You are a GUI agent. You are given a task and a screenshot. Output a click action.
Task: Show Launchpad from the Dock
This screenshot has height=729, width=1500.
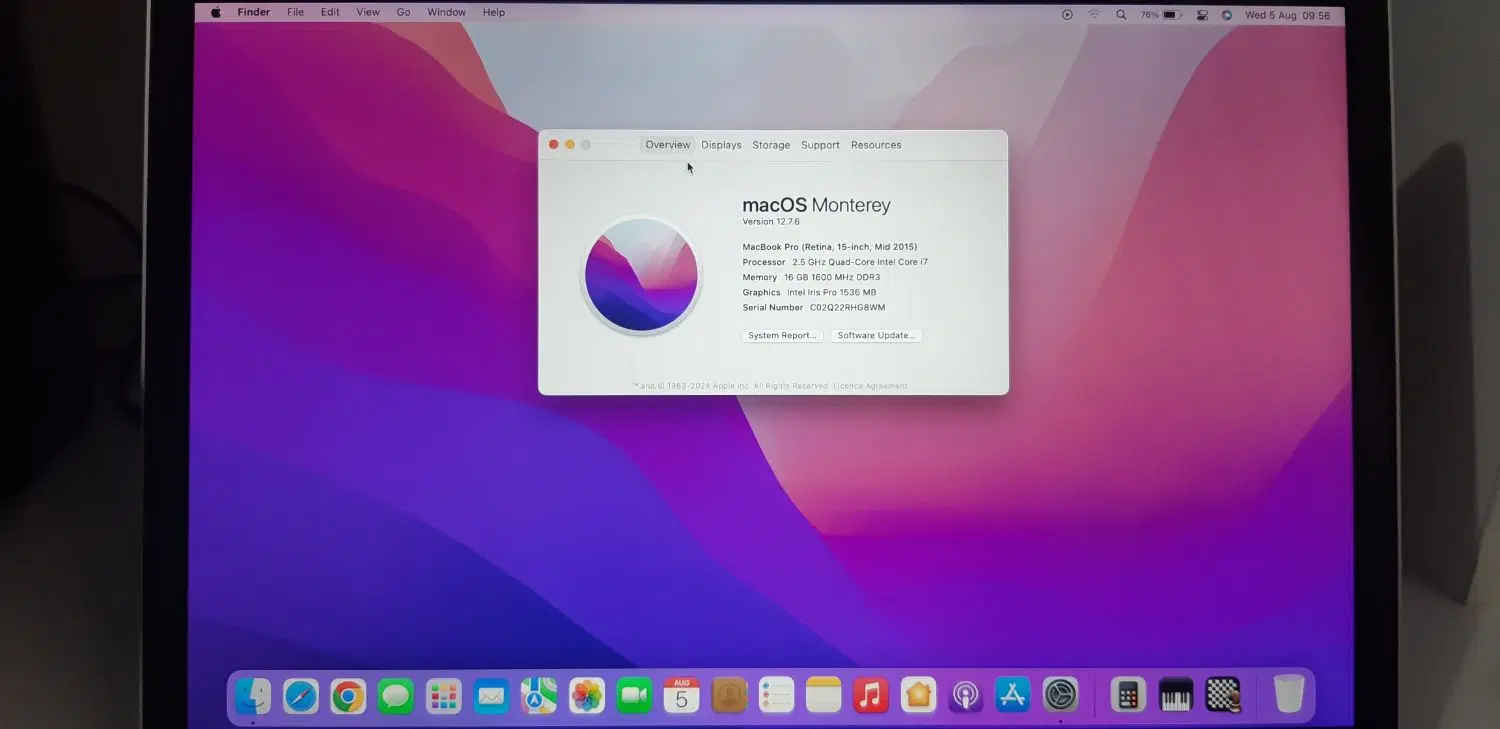444,695
